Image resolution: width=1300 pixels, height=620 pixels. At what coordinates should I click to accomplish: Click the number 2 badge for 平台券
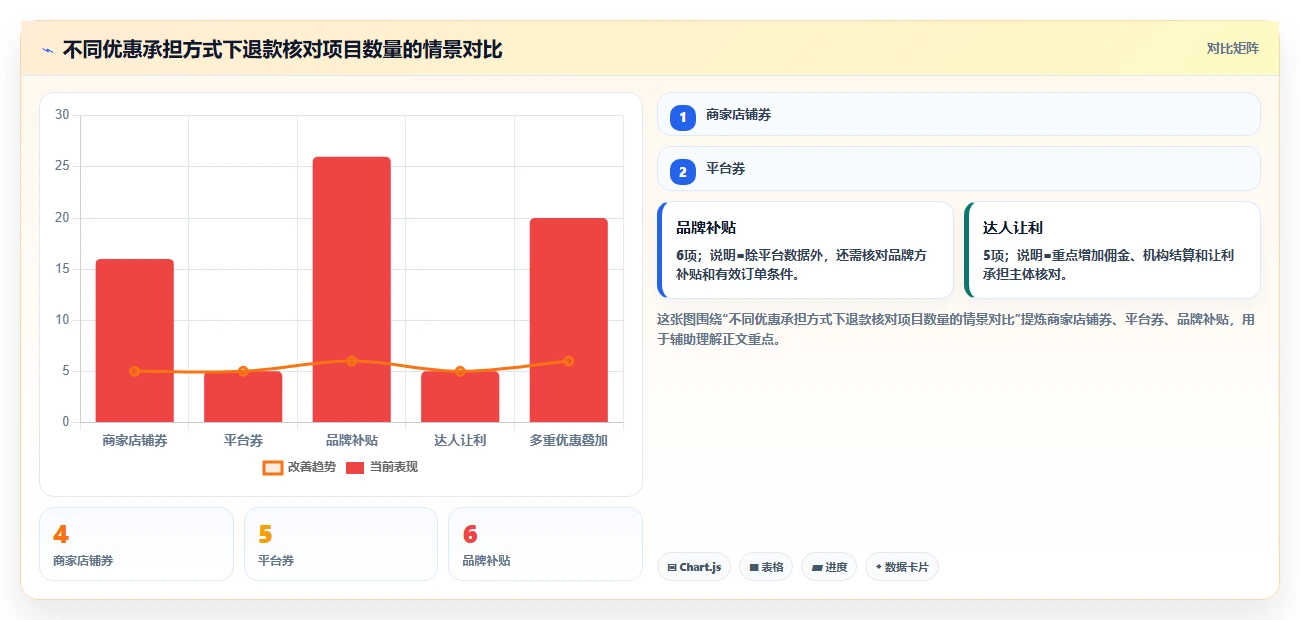683,172
